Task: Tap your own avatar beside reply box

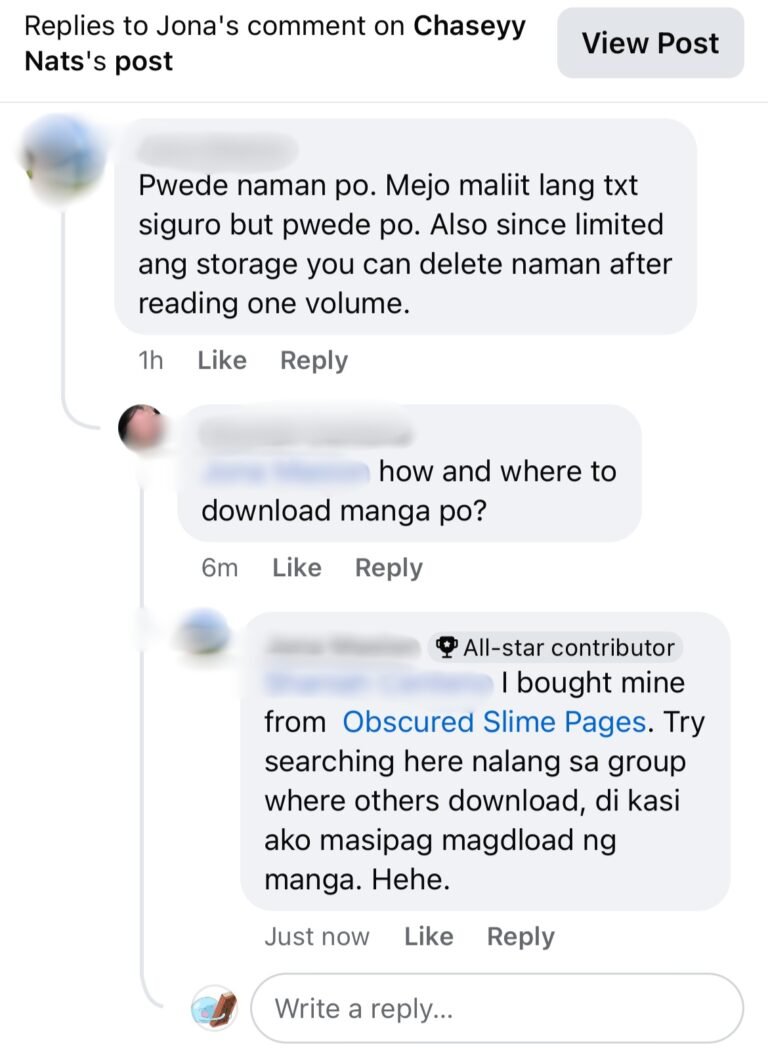Action: tap(213, 1008)
